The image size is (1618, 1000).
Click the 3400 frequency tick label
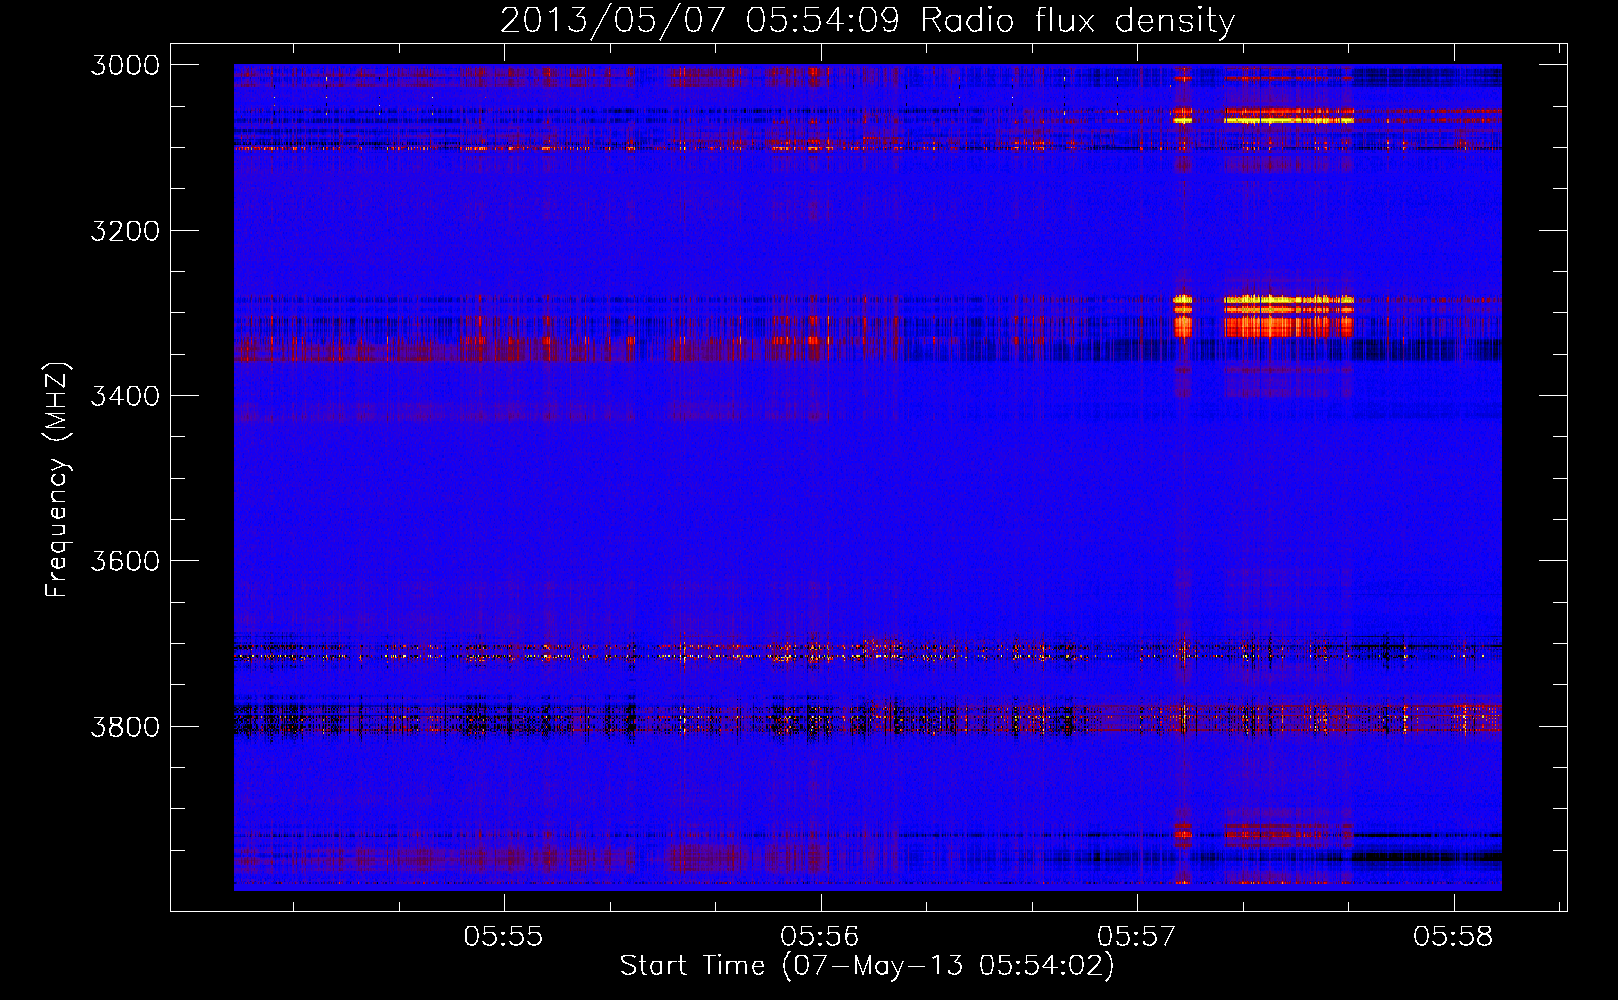point(125,396)
